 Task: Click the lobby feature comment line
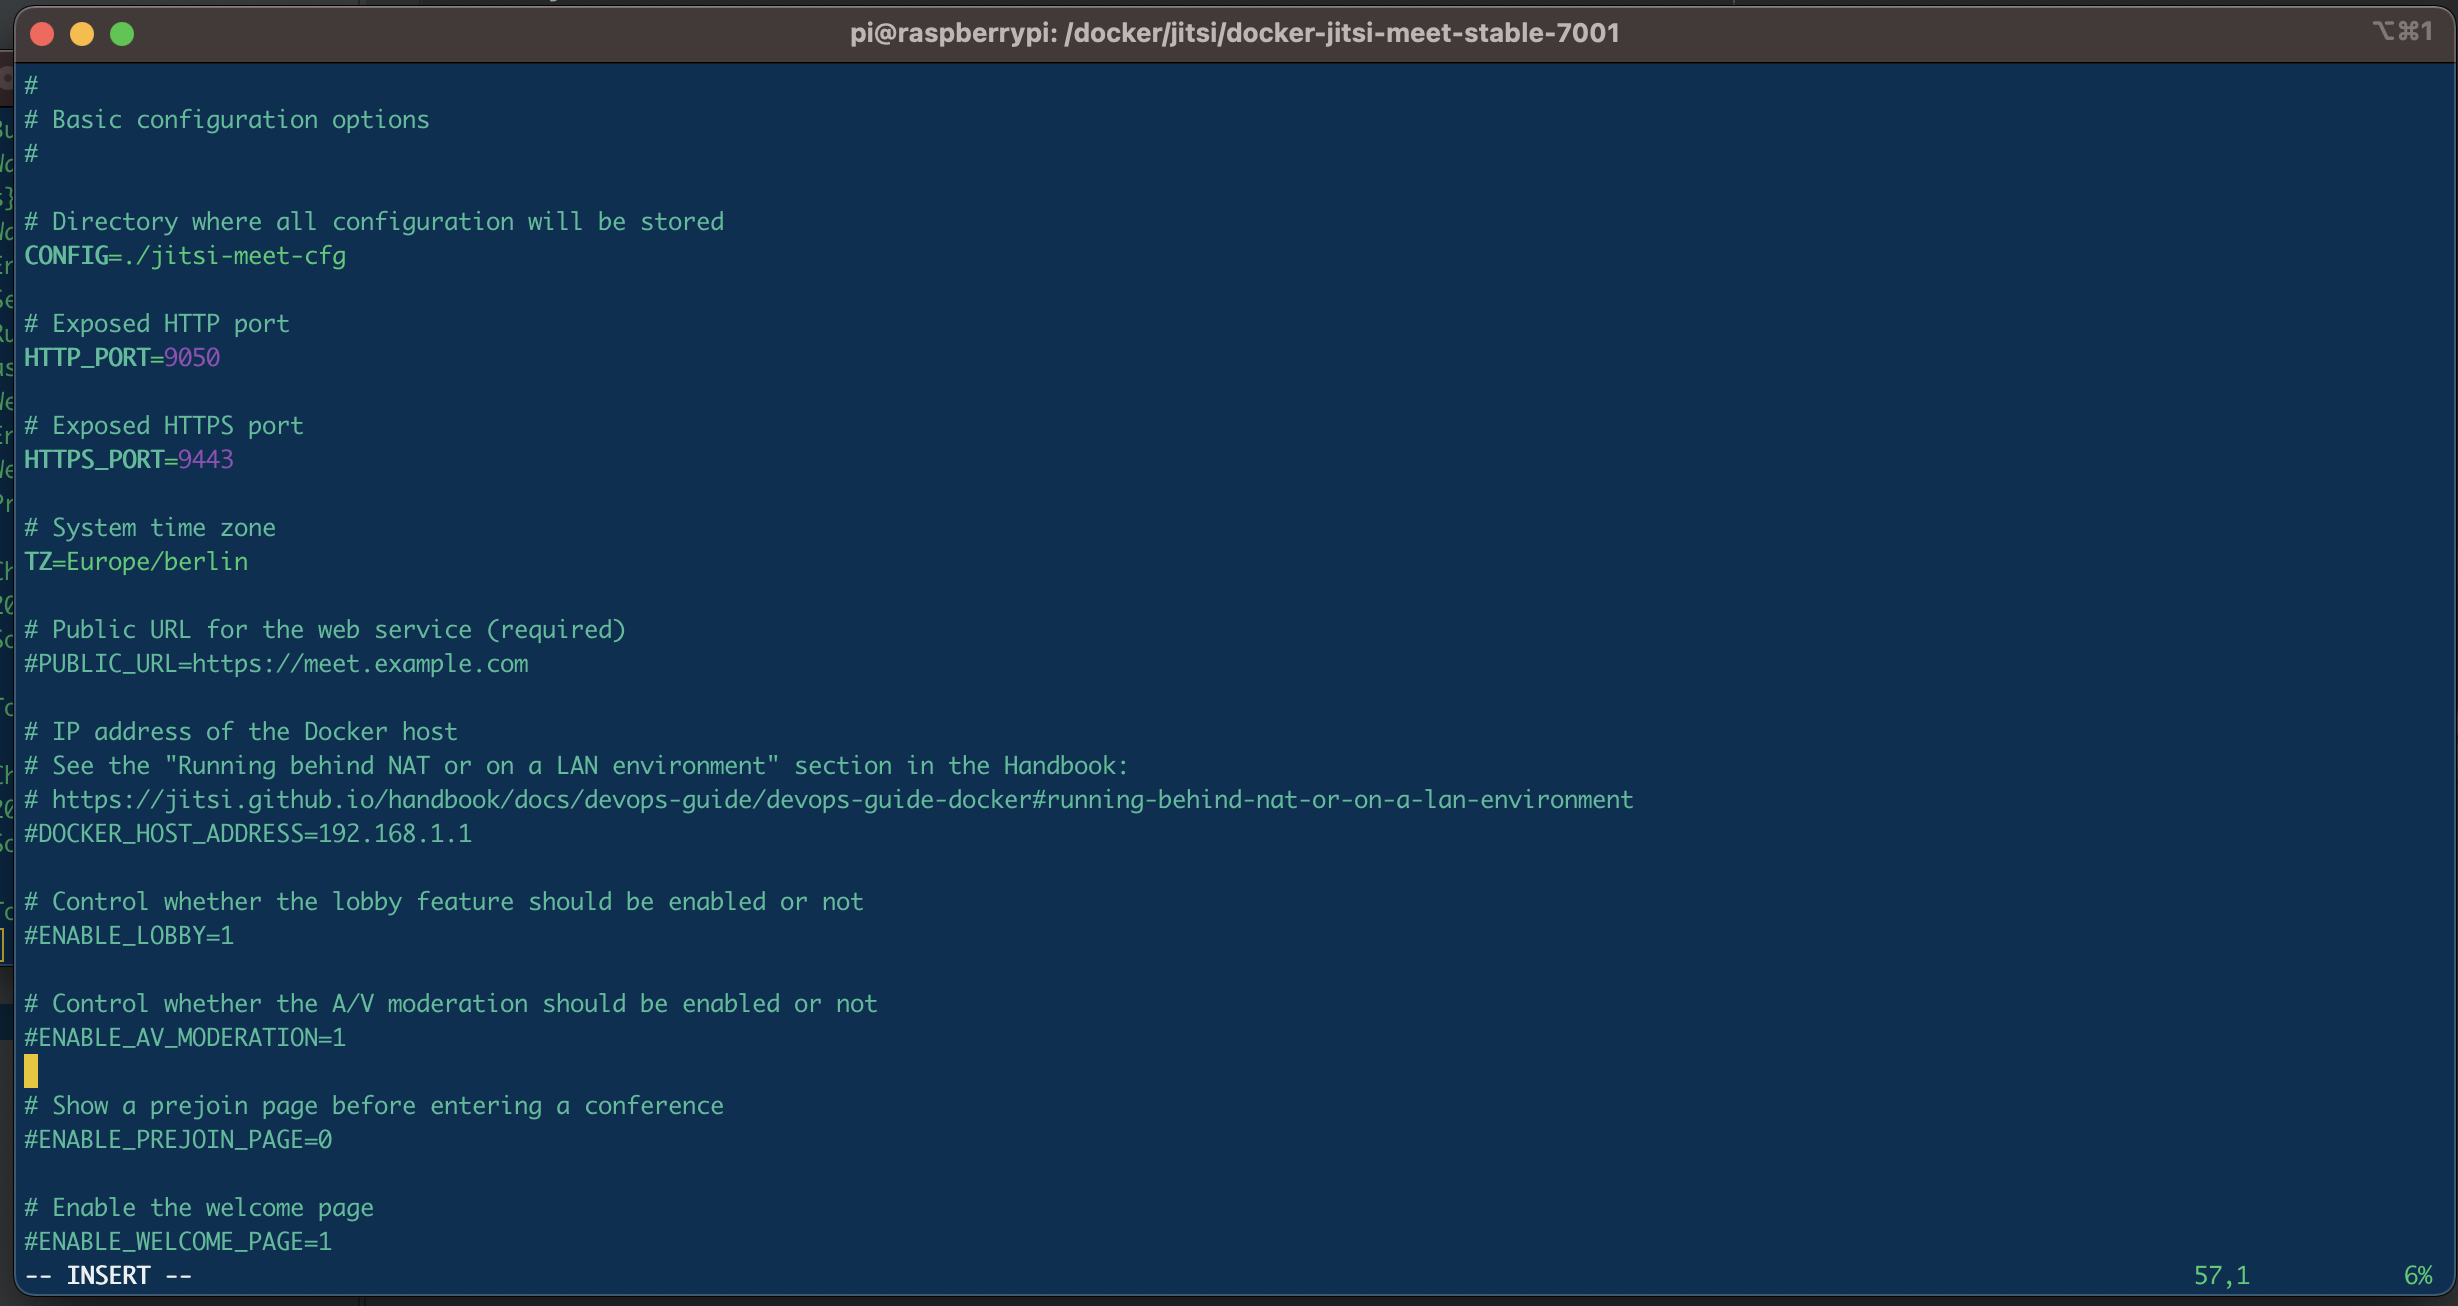tap(444, 902)
